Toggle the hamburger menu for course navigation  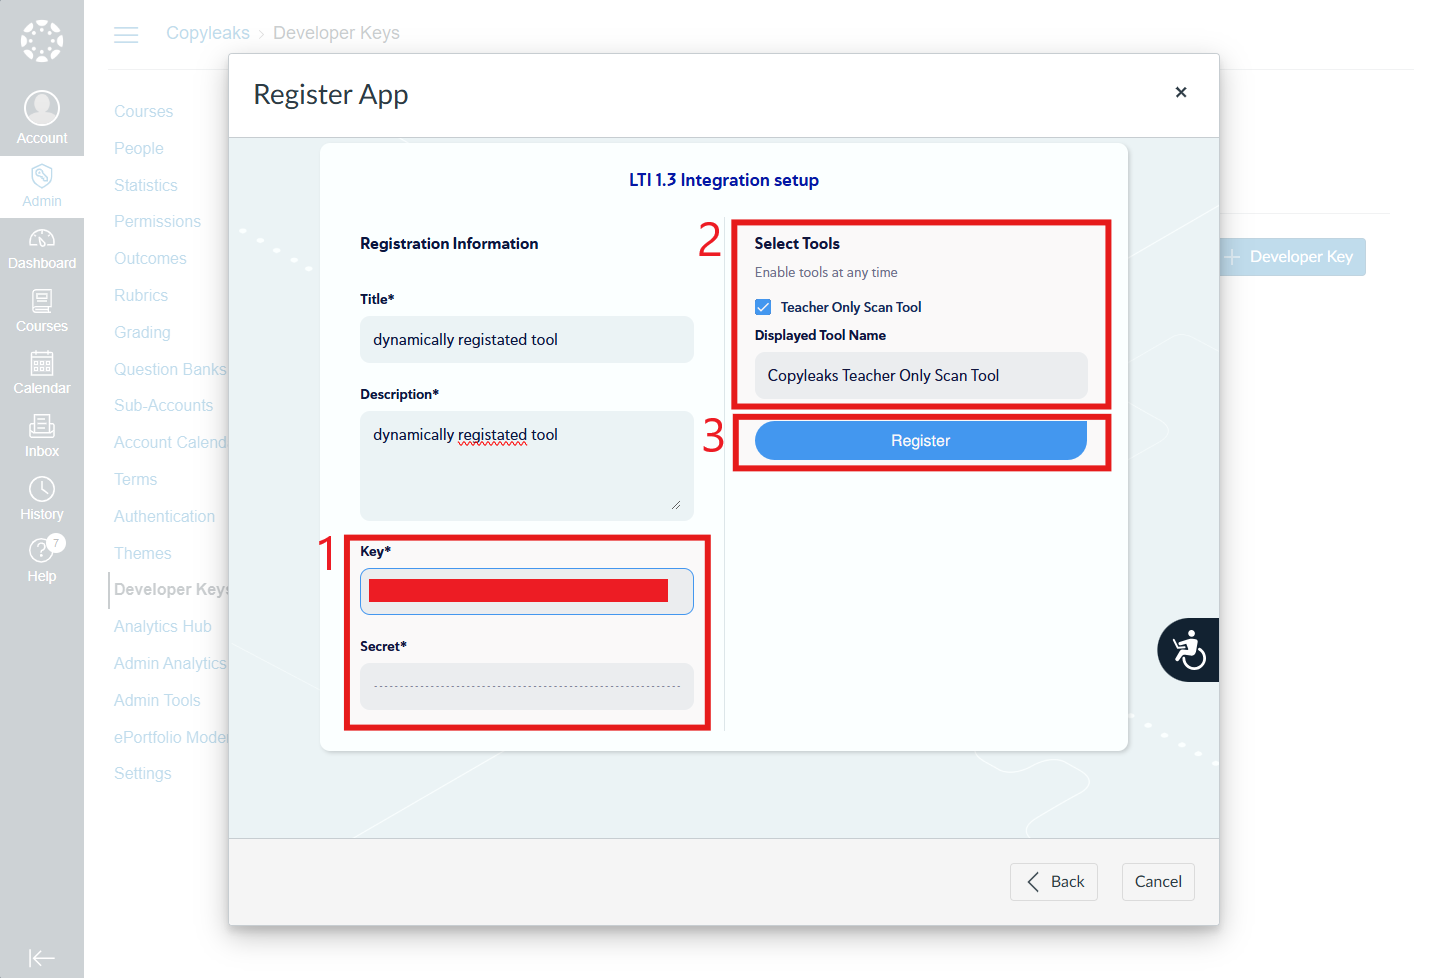click(126, 35)
